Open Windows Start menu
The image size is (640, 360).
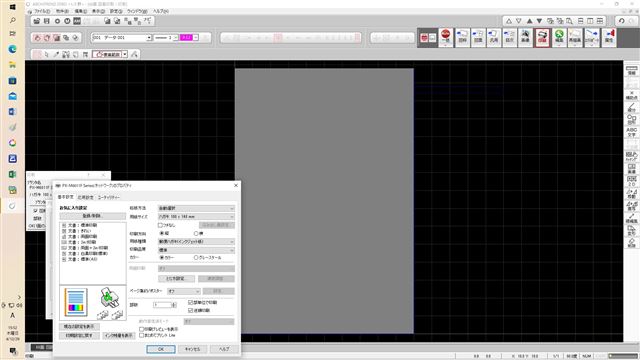(12, 7)
